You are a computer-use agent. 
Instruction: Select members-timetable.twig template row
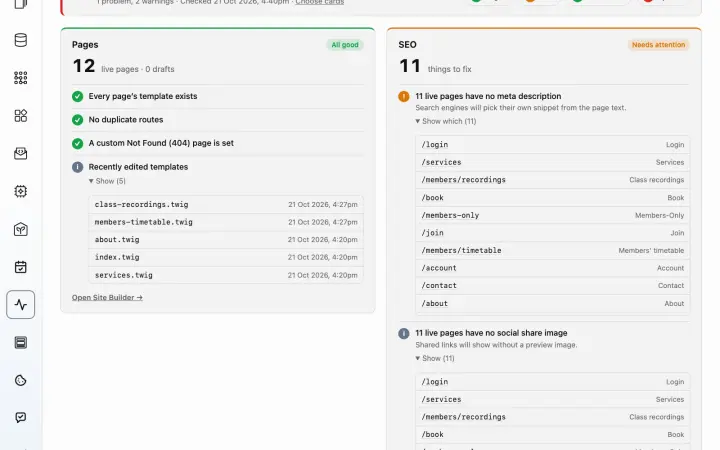(x=226, y=222)
